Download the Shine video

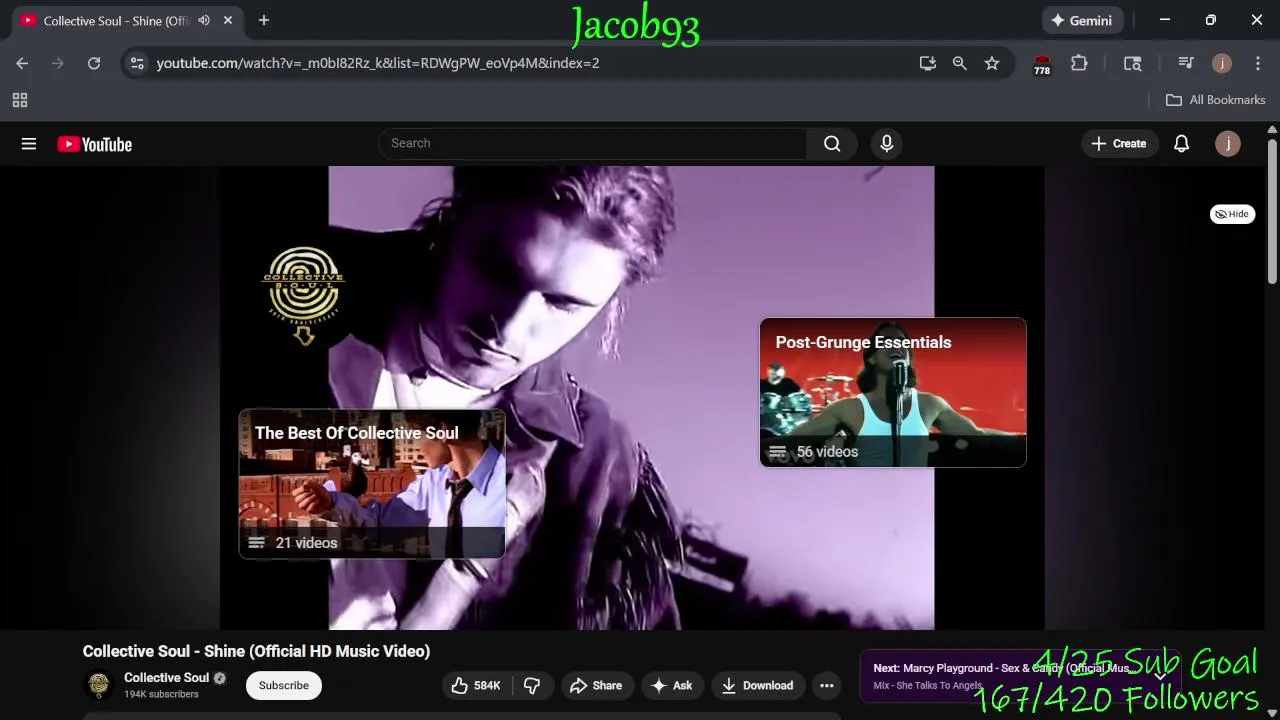point(758,685)
